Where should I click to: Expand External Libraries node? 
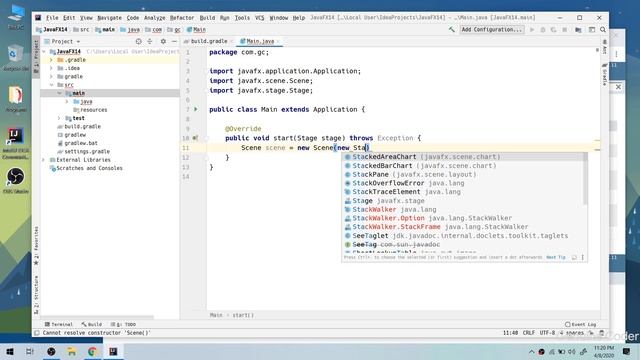[44, 160]
